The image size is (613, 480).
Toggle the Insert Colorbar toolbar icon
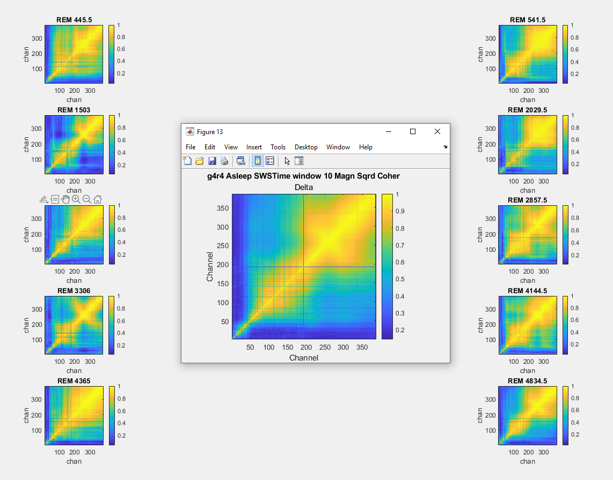[x=258, y=161]
